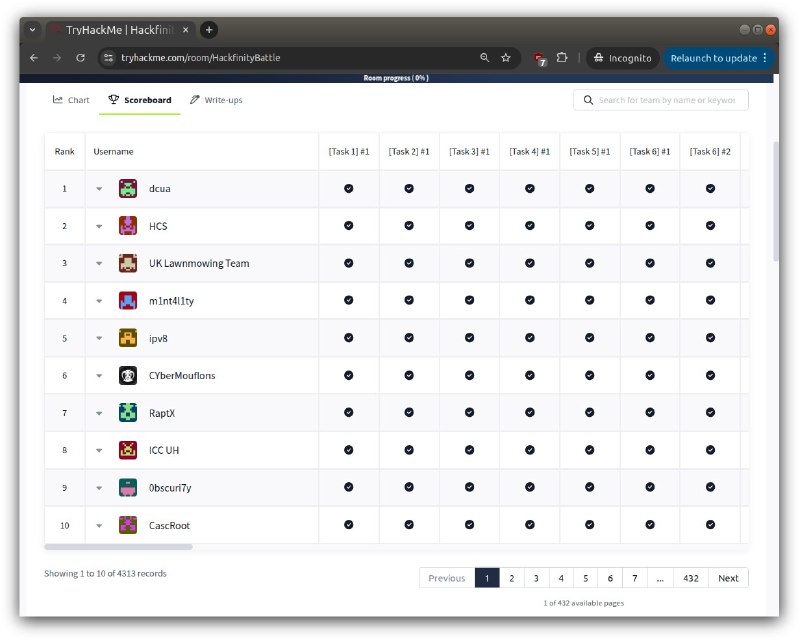This screenshot has width=800, height=640.
Task: Open the Write-ups tab
Action: coord(216,100)
